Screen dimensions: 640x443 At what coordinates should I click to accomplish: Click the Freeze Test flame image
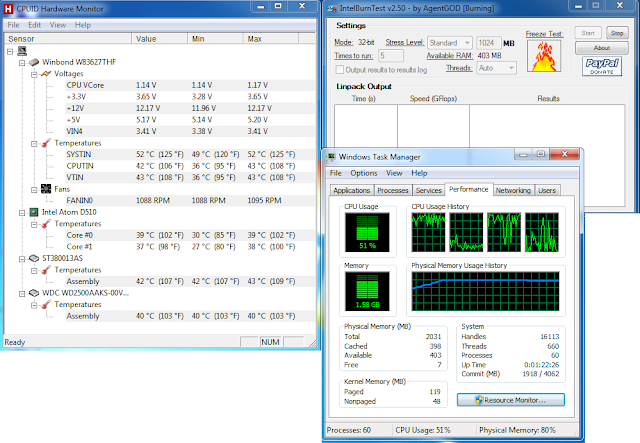pos(544,56)
